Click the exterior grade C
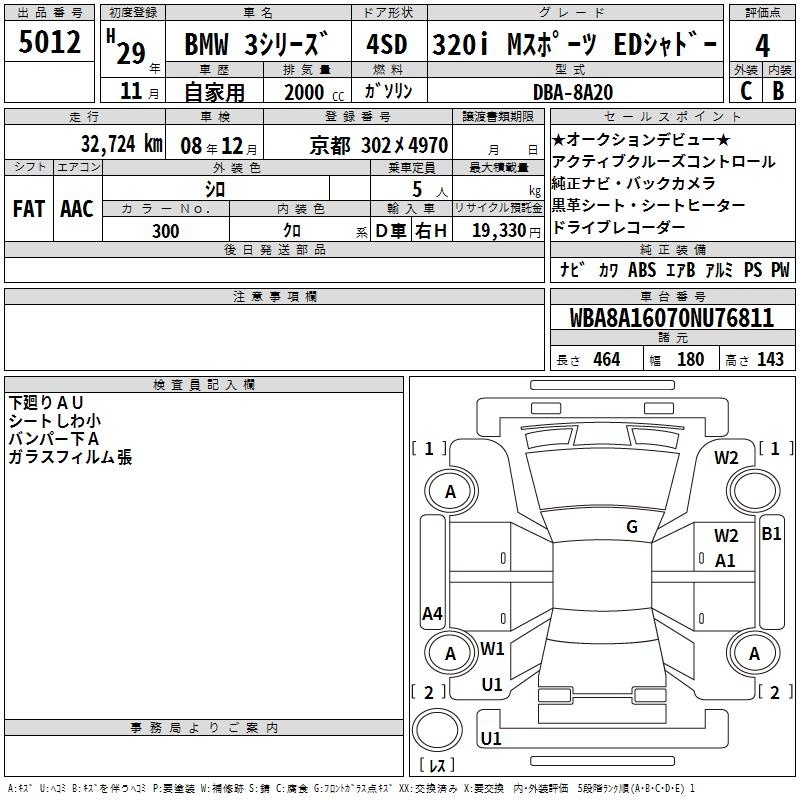The width and height of the screenshot is (800, 800). [x=745, y=89]
